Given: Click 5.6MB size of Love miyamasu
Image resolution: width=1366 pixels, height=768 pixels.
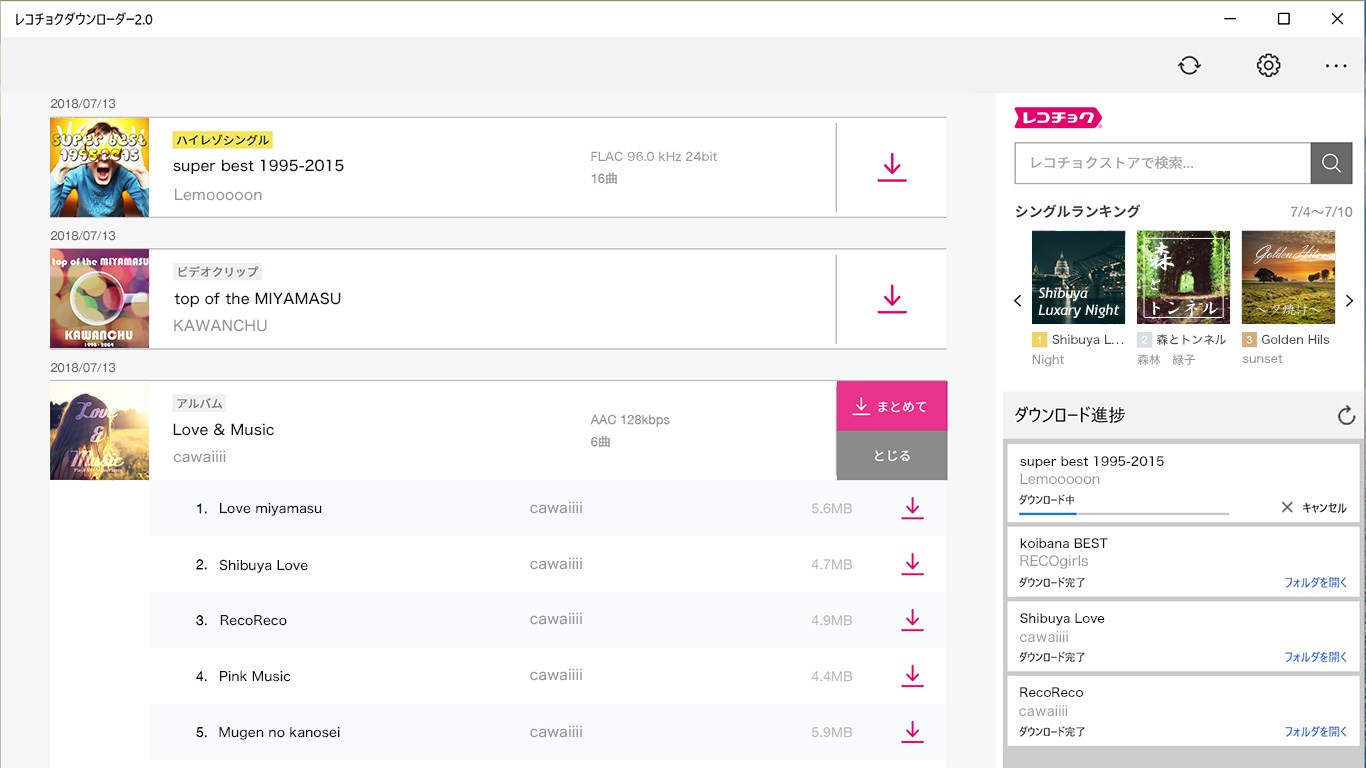Looking at the screenshot, I should tap(831, 509).
